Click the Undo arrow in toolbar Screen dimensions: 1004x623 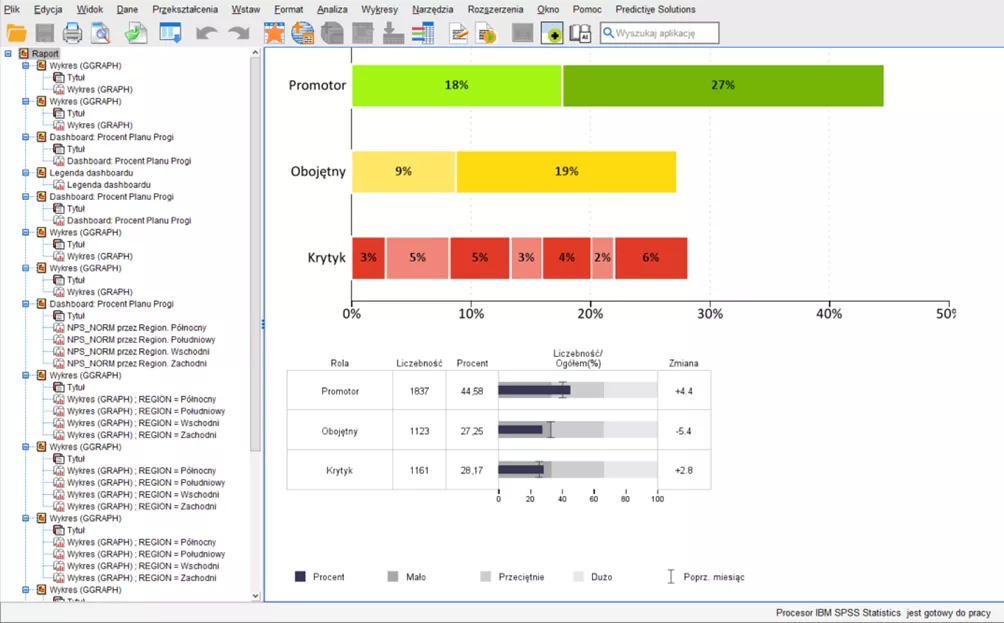coord(206,34)
